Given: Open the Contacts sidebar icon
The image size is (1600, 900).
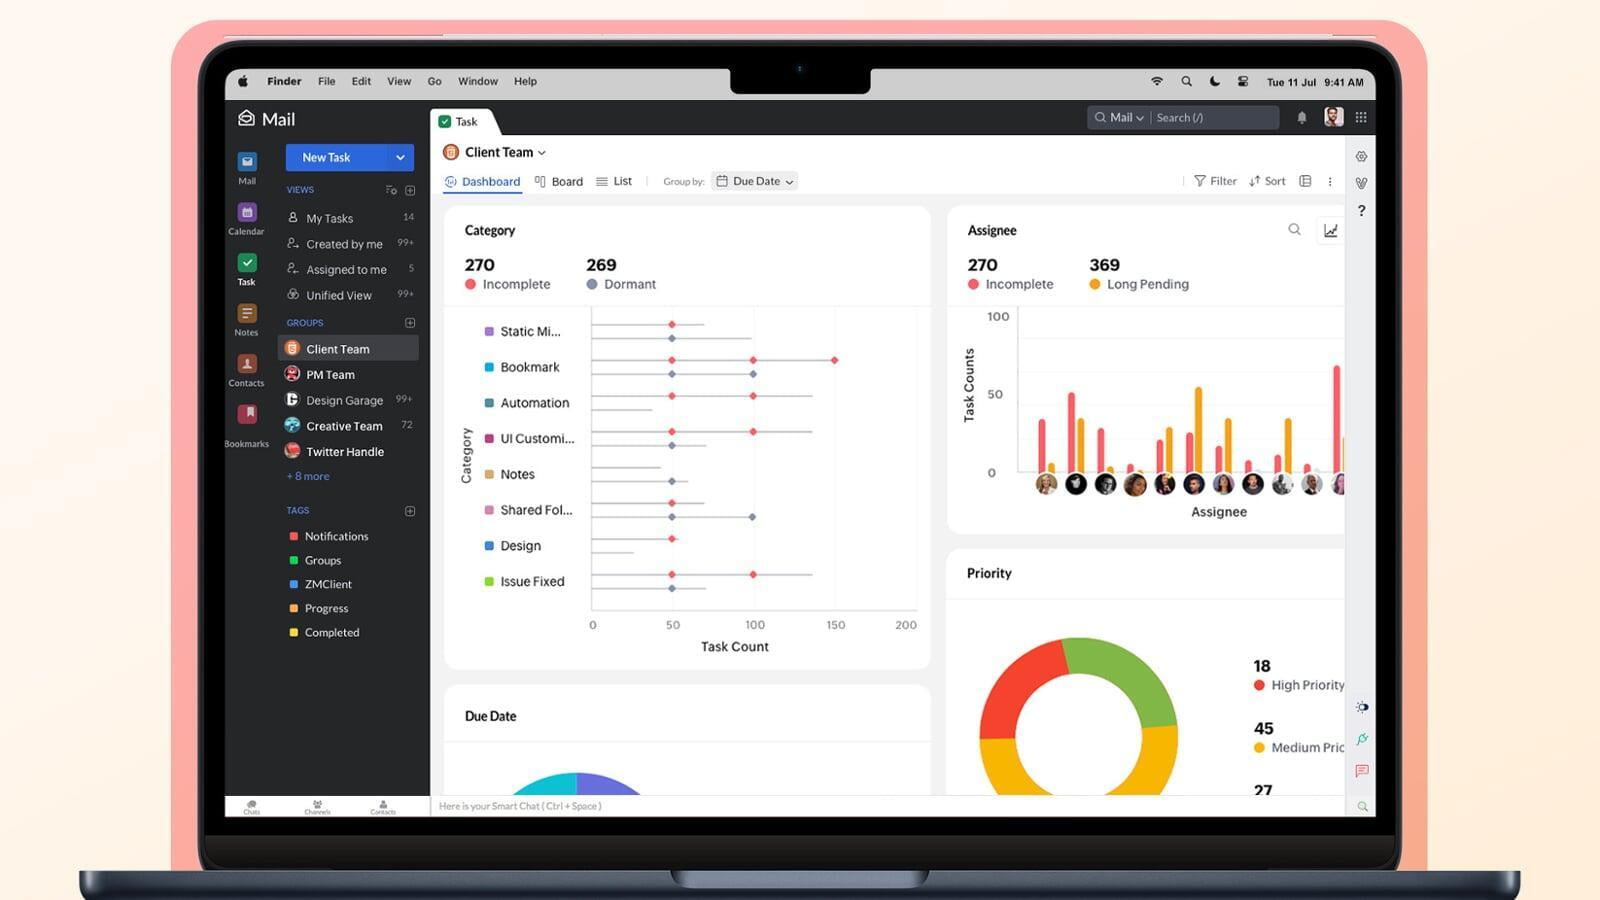Looking at the screenshot, I should 247,365.
